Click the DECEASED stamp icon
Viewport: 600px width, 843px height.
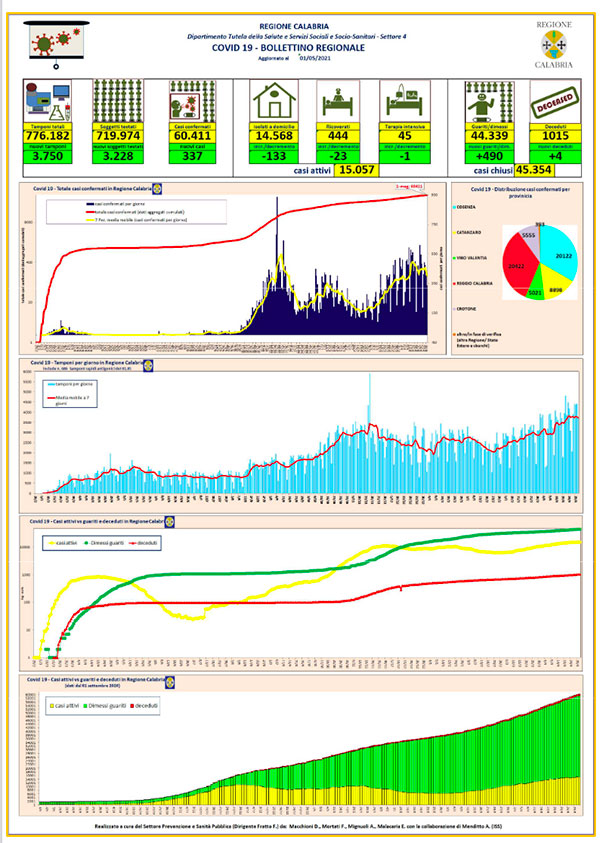555,102
